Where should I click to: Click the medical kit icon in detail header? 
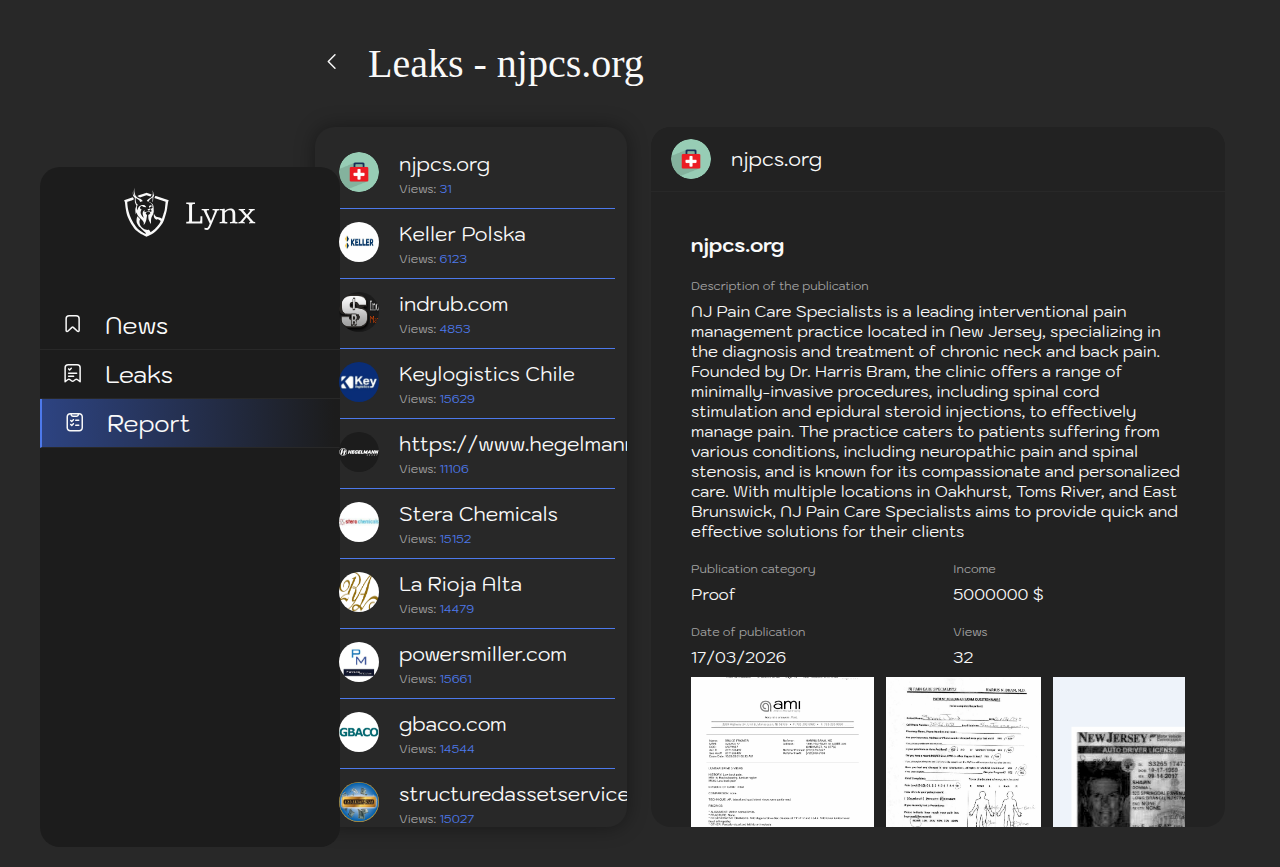(x=691, y=160)
